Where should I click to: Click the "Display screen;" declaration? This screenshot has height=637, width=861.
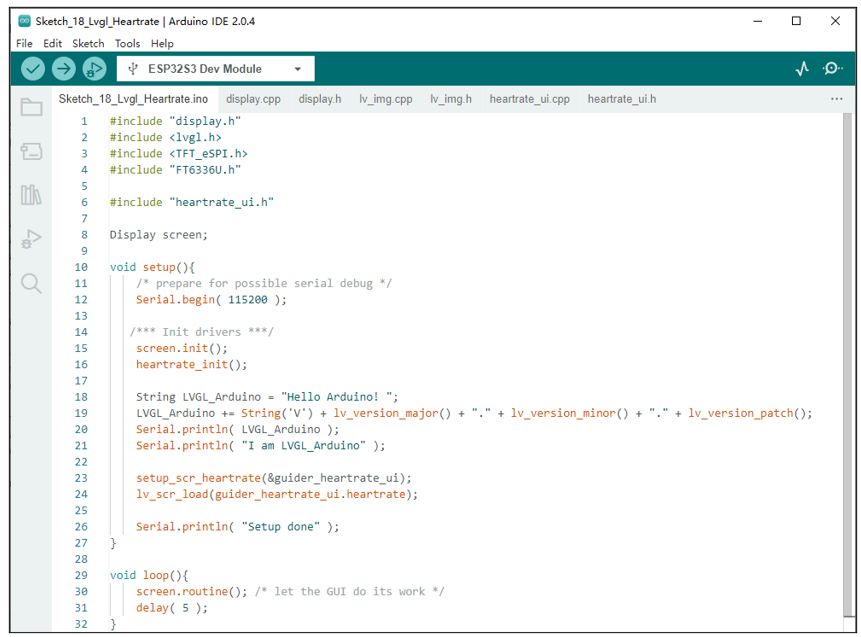click(159, 234)
